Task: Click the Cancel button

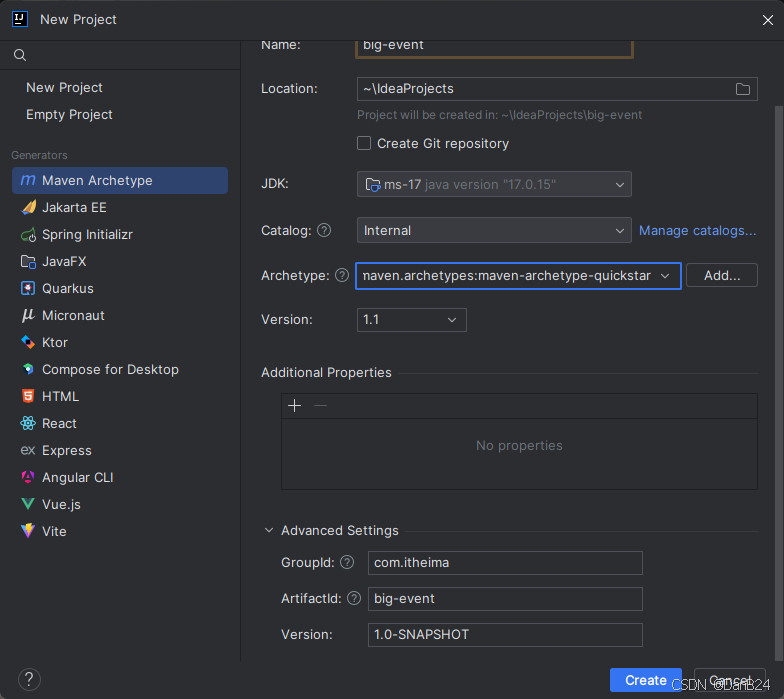Action: point(730,680)
